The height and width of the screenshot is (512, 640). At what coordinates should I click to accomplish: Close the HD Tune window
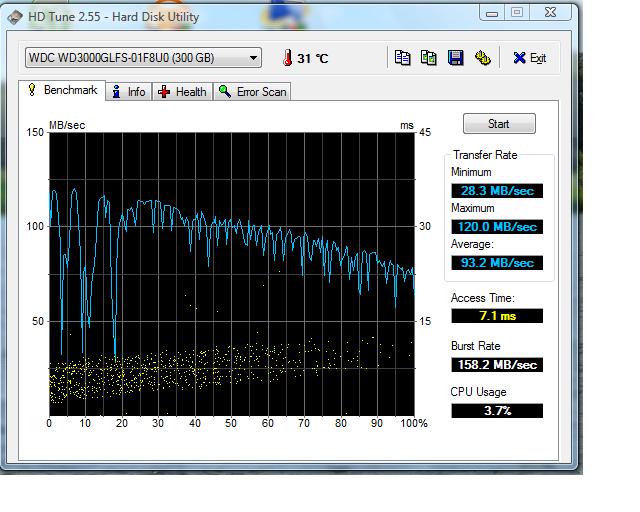pos(551,13)
